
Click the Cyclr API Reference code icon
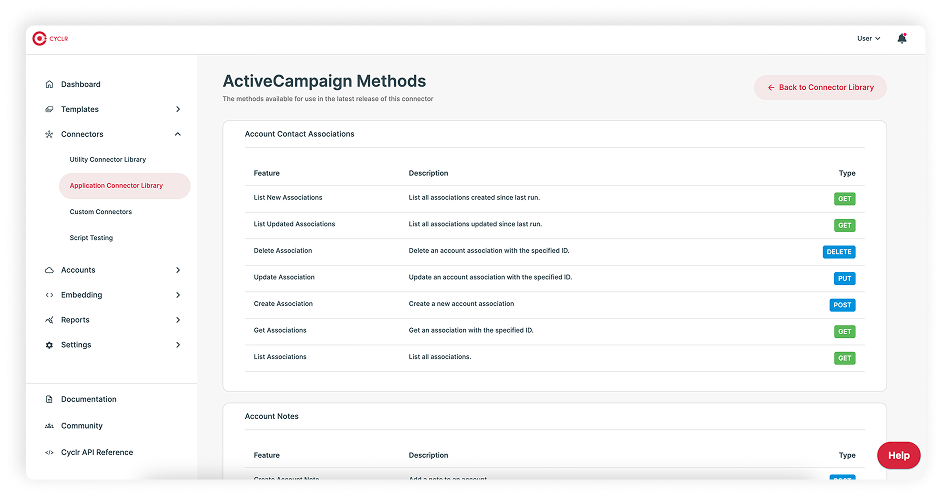(49, 452)
